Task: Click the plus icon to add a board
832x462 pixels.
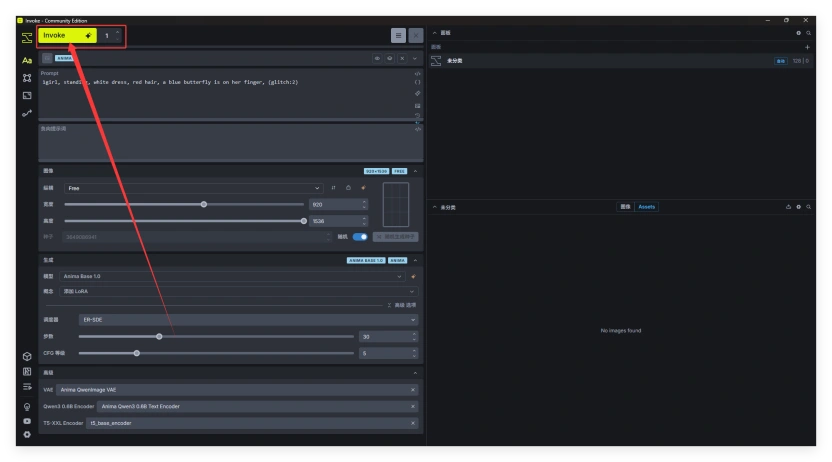Action: tap(807, 47)
